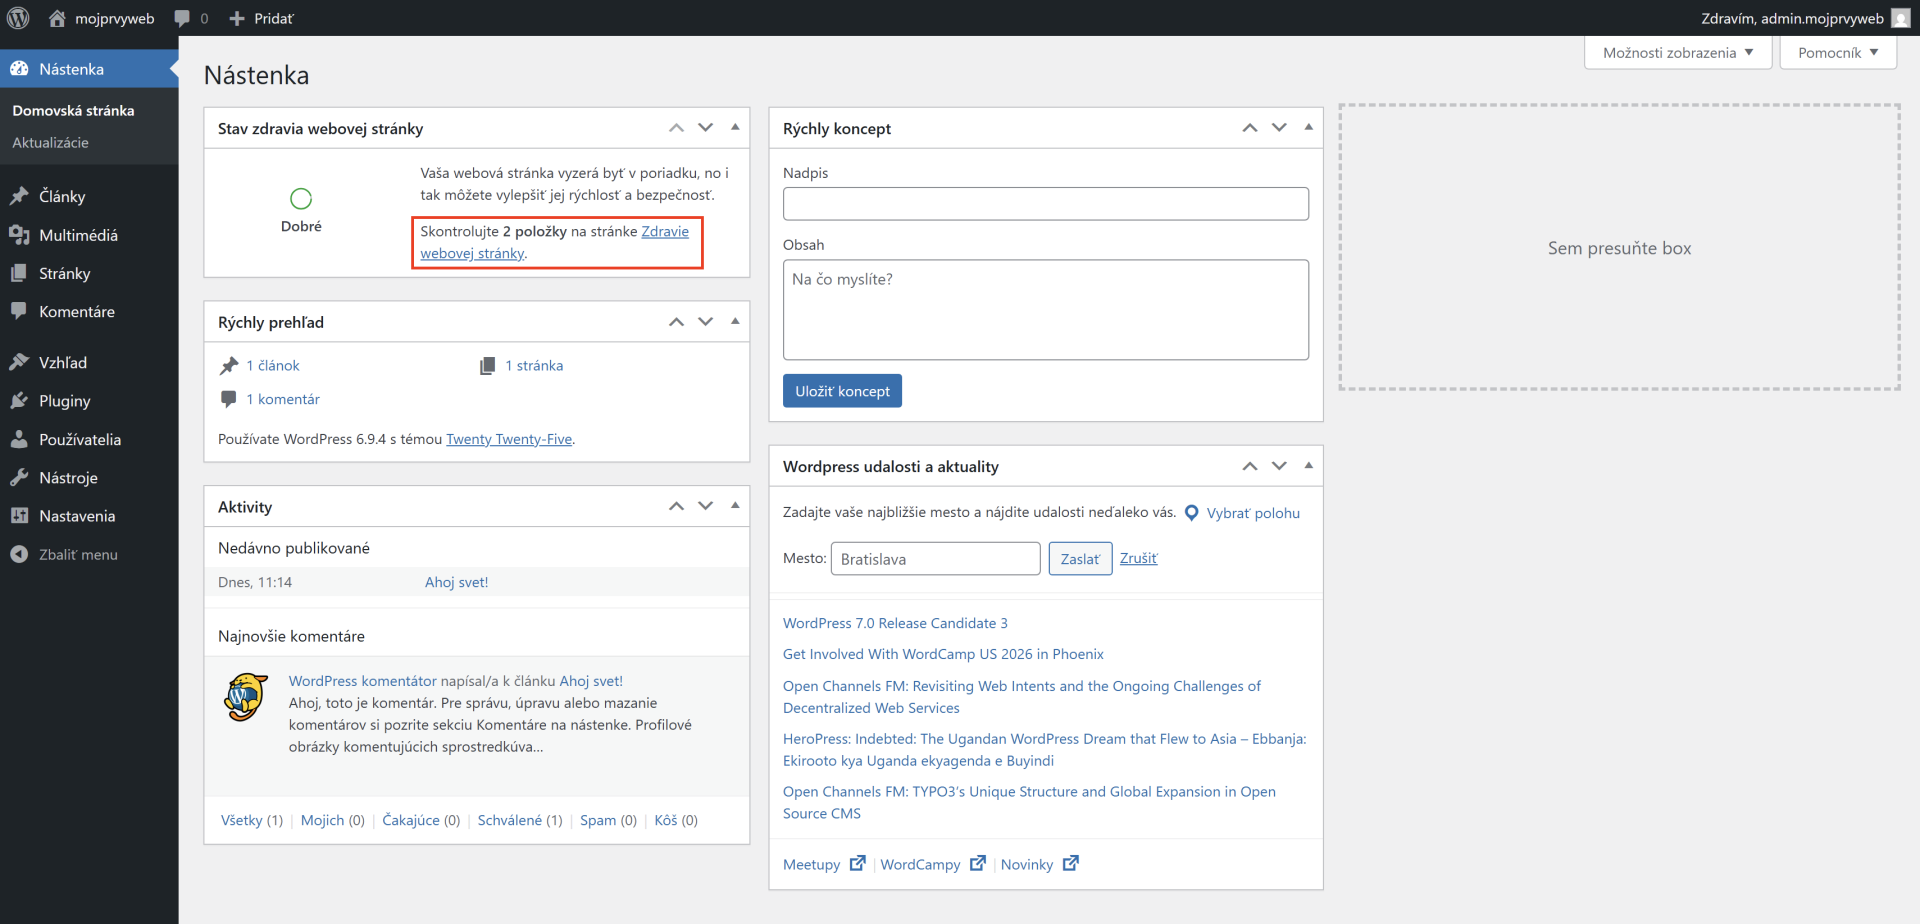Submit city with Zaslať button

(1080, 559)
